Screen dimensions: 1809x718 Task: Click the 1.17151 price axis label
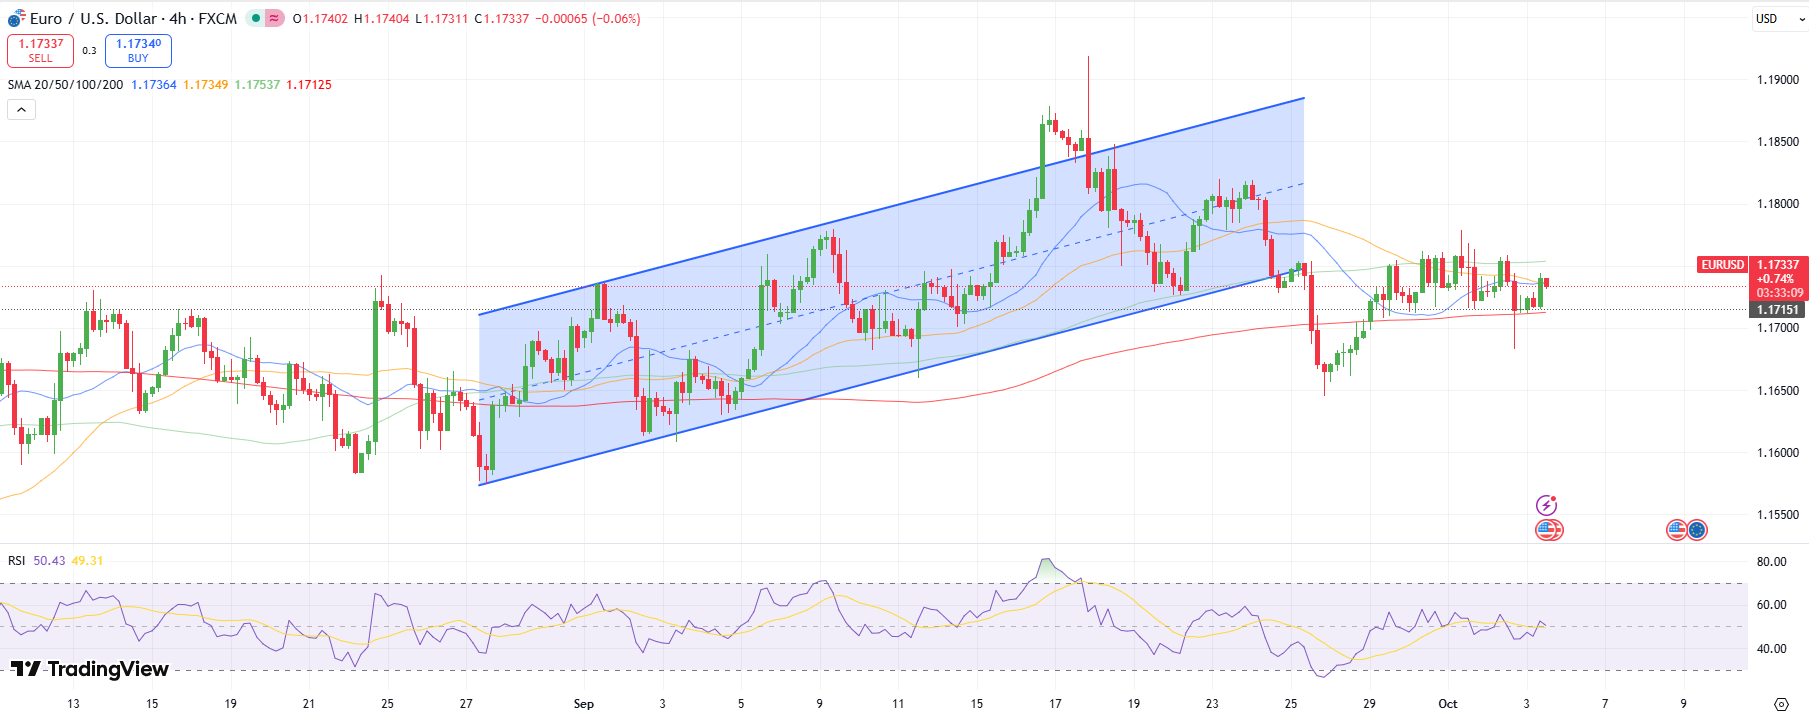tap(1778, 310)
